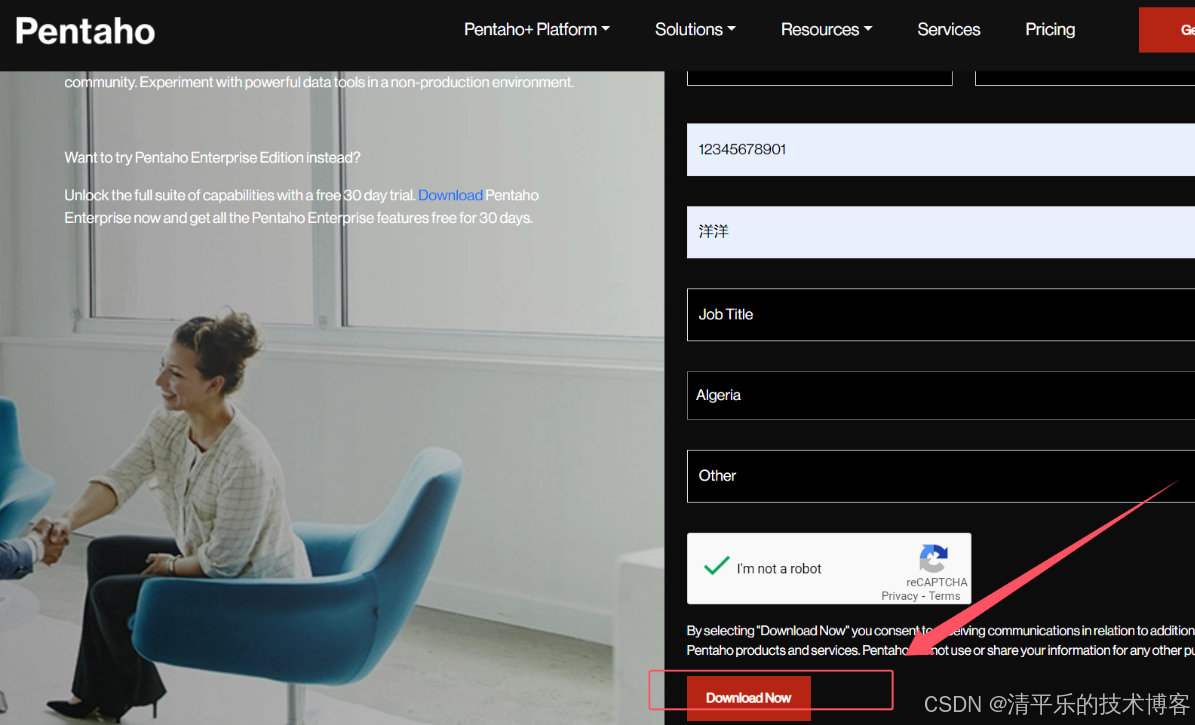The width and height of the screenshot is (1195, 725).
Task: Expand the Solutions menu
Action: (695, 30)
